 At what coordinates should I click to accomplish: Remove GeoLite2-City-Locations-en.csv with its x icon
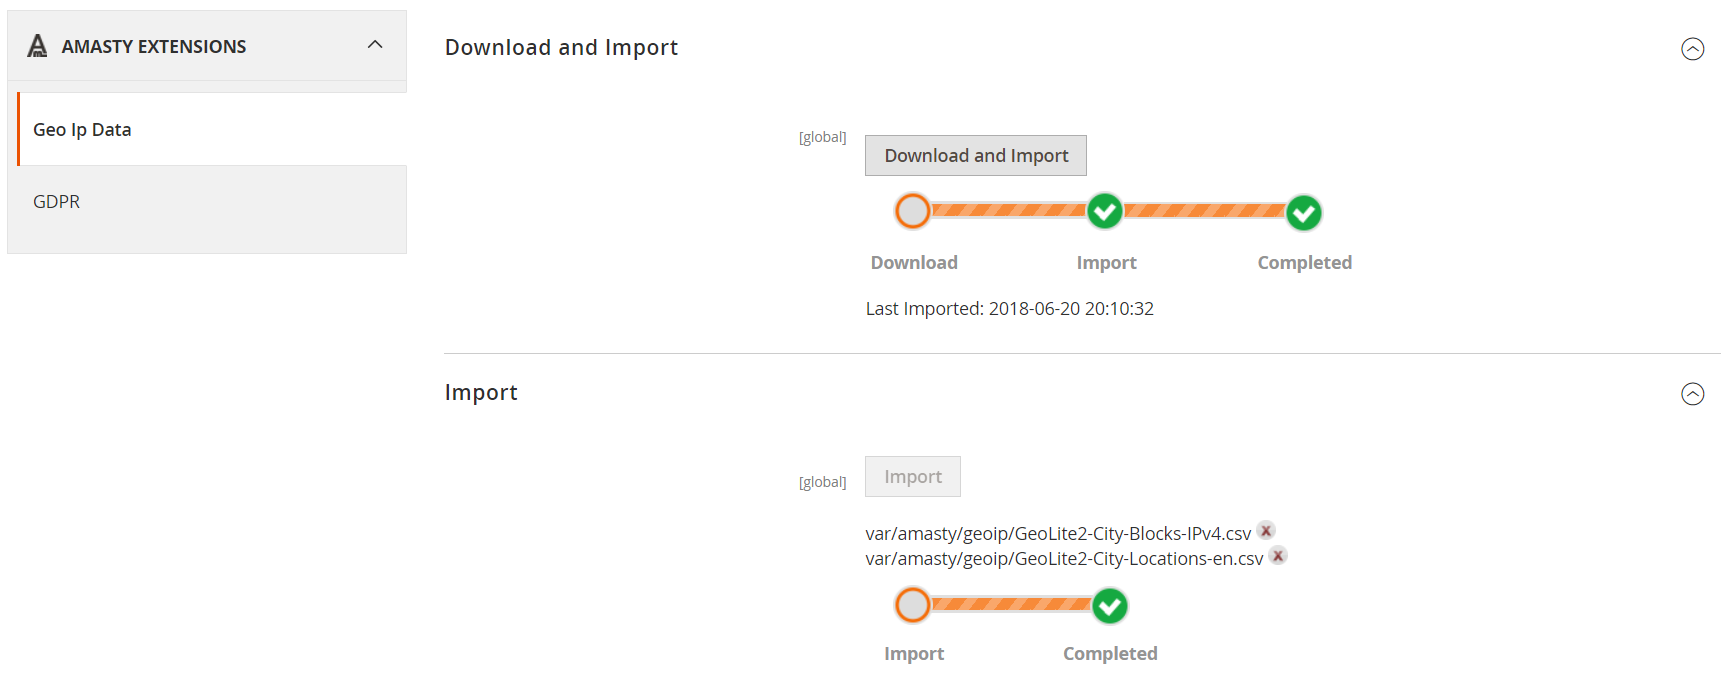[1278, 555]
